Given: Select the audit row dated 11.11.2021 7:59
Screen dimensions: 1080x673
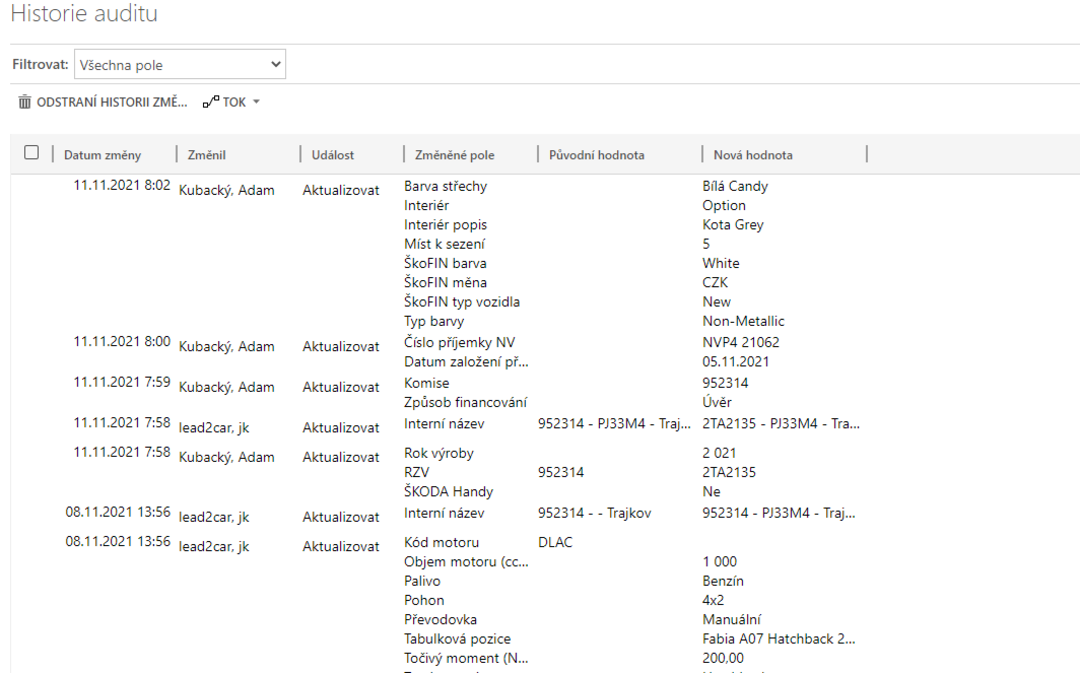Looking at the screenshot, I should (122, 382).
